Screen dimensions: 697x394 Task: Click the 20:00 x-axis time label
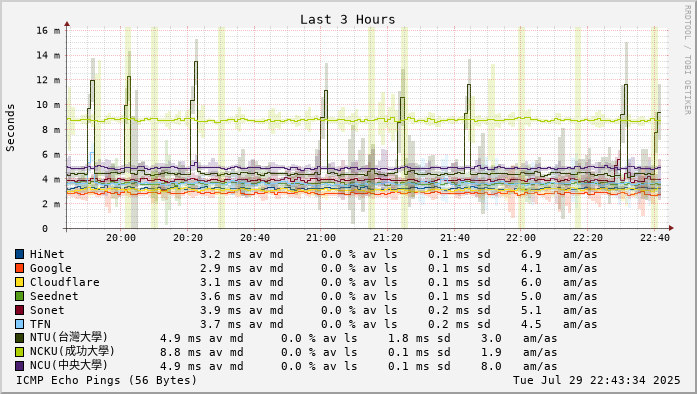[121, 238]
